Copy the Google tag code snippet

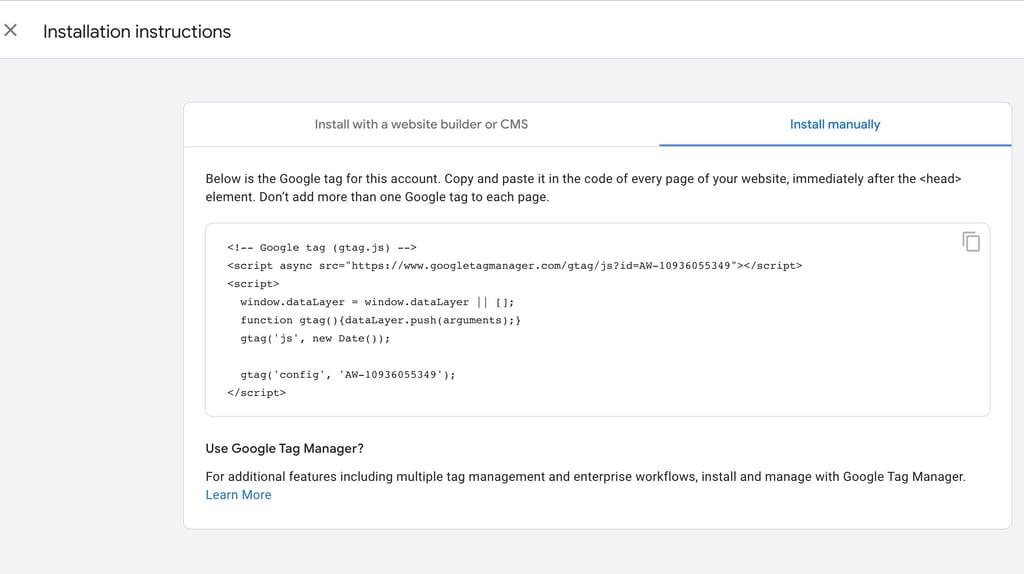click(x=970, y=241)
